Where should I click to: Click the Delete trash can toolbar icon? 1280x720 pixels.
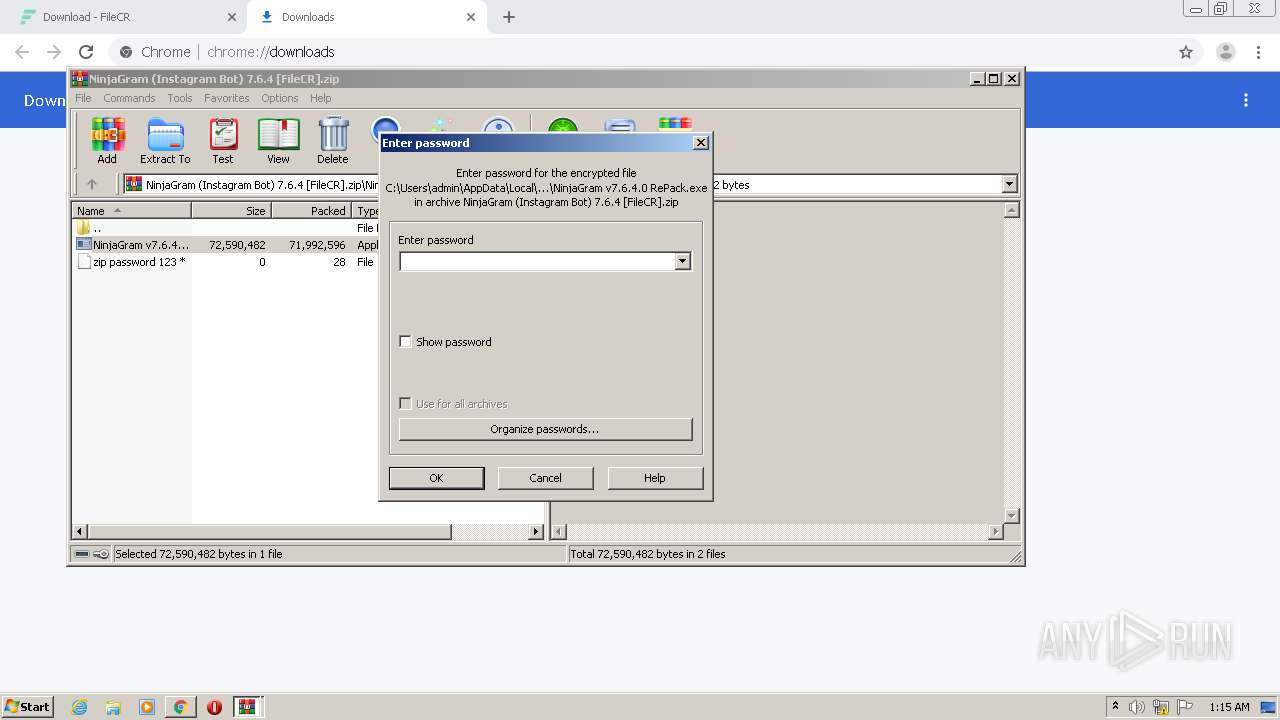point(333,141)
